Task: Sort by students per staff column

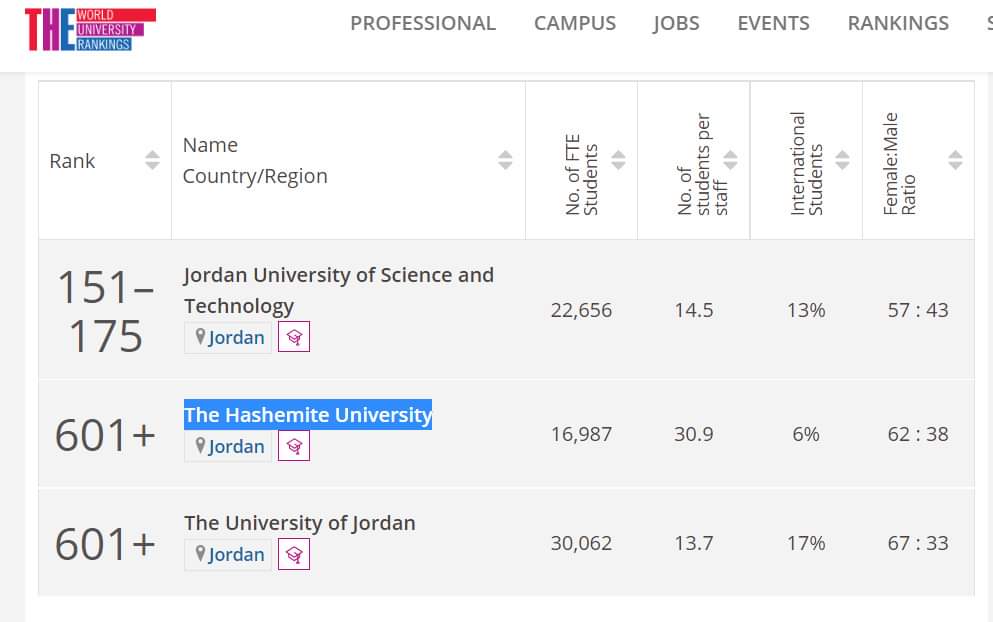Action: coord(730,160)
